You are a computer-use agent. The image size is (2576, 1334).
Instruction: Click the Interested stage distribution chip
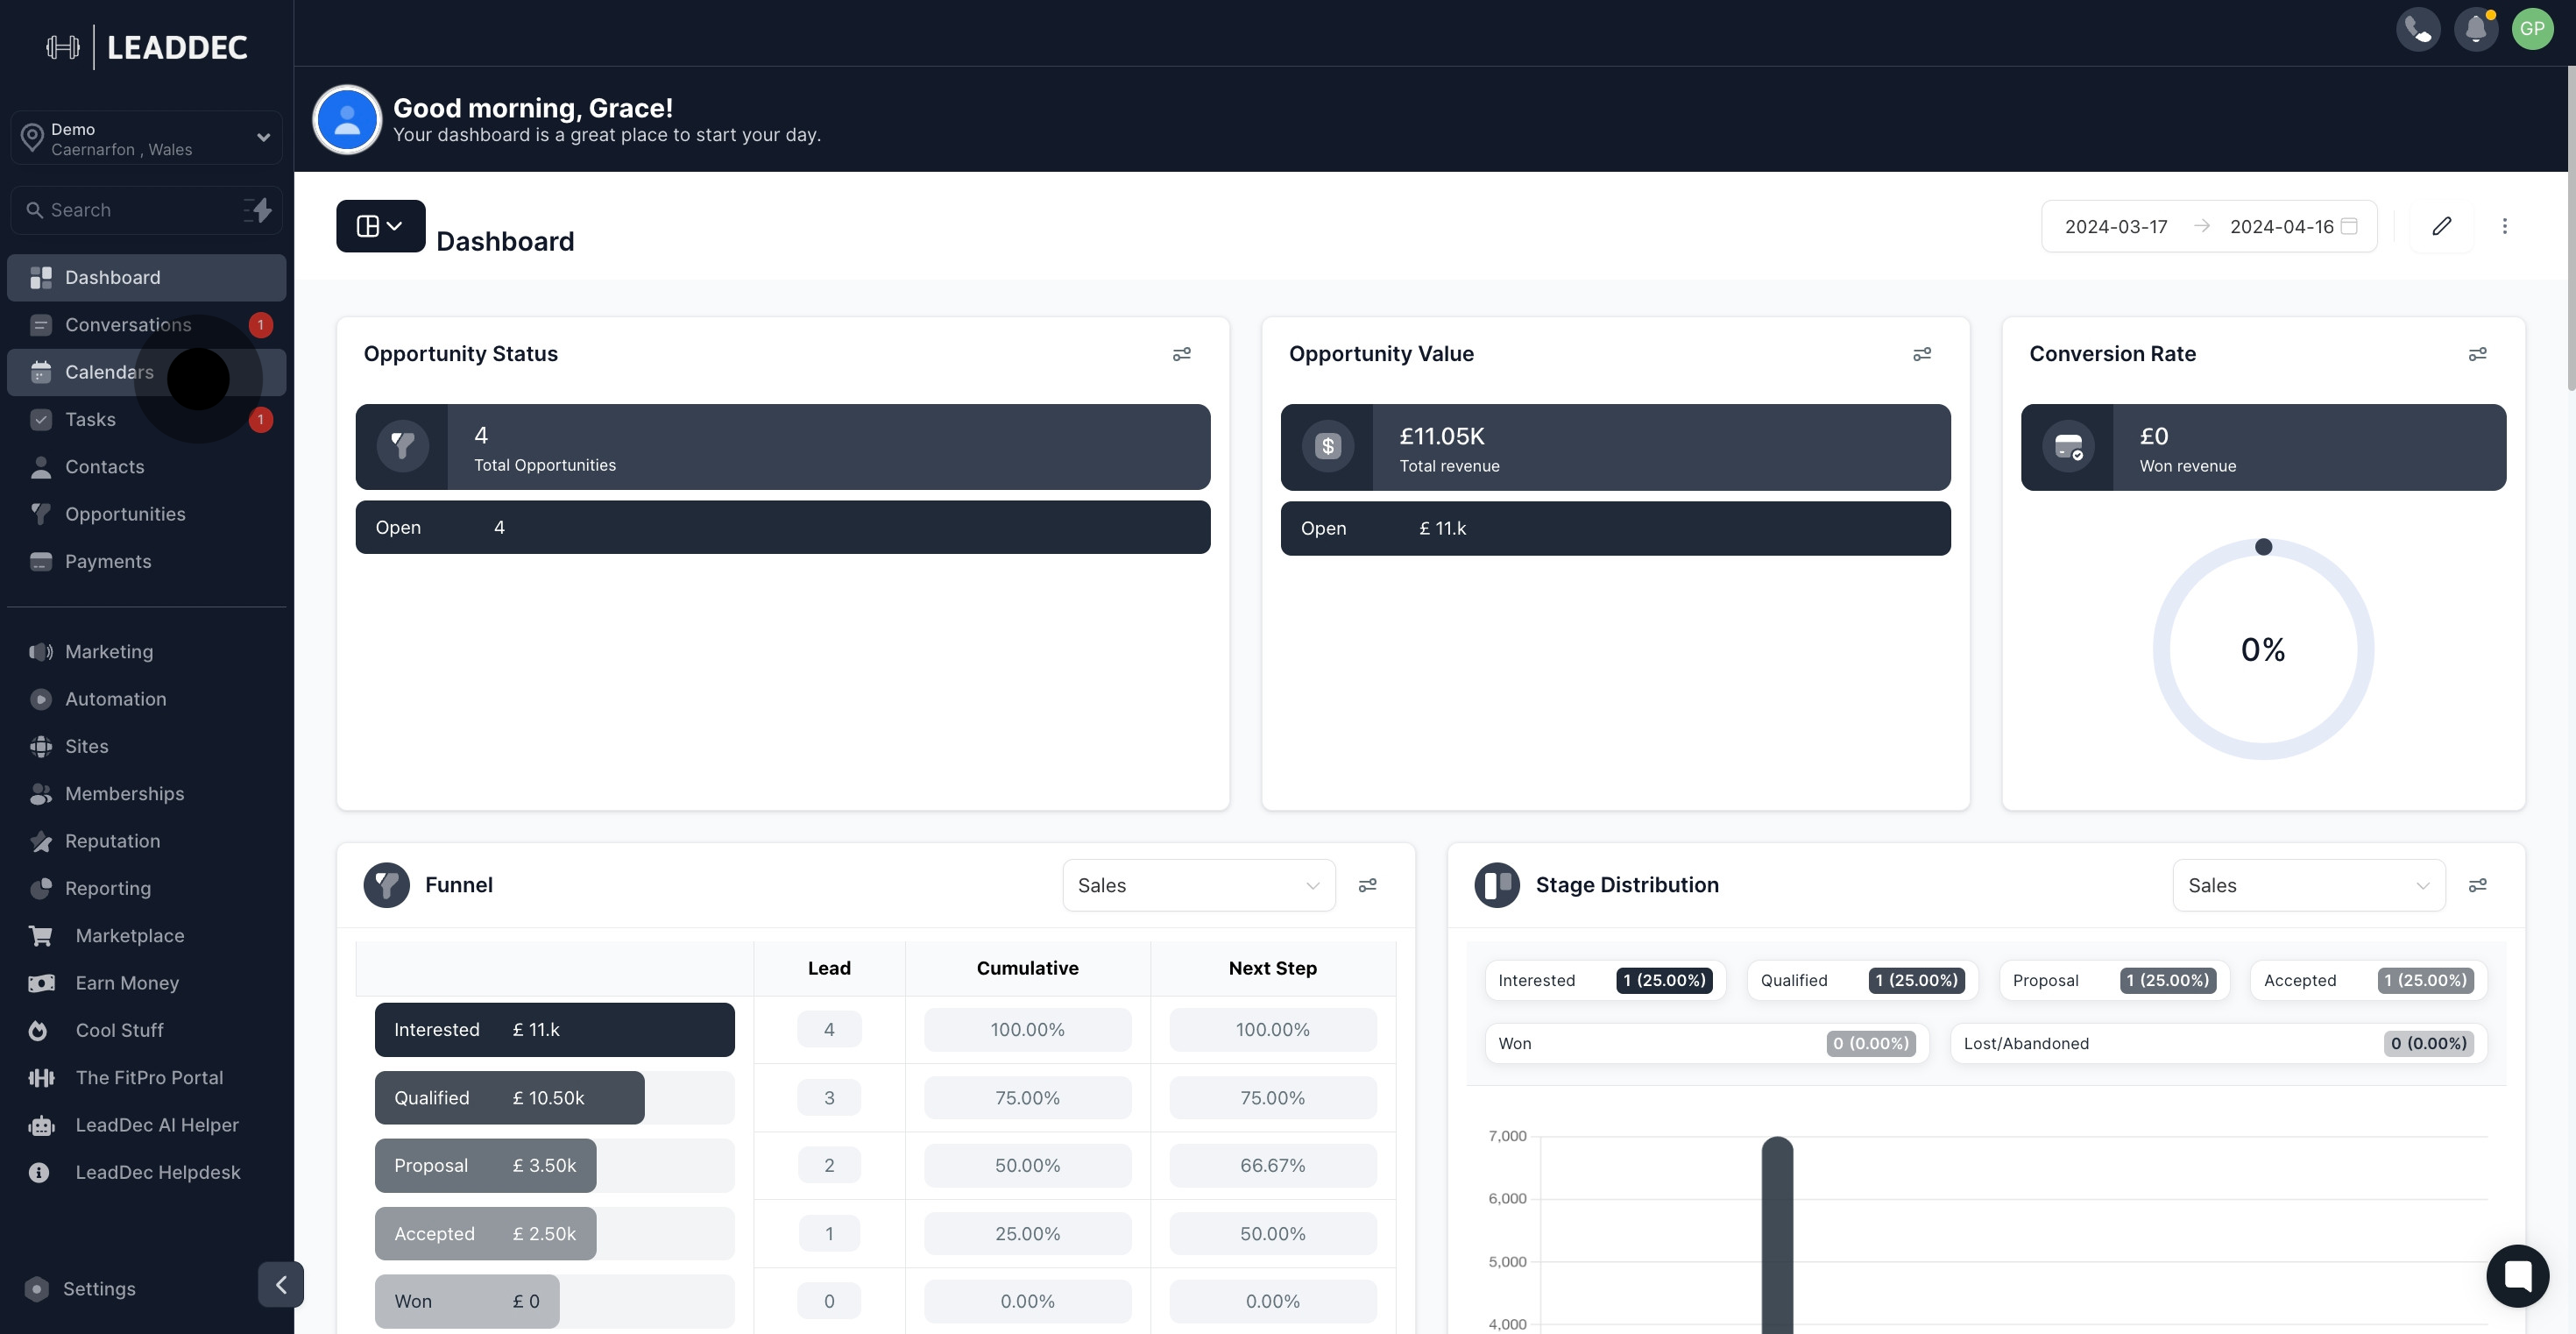pos(1604,980)
